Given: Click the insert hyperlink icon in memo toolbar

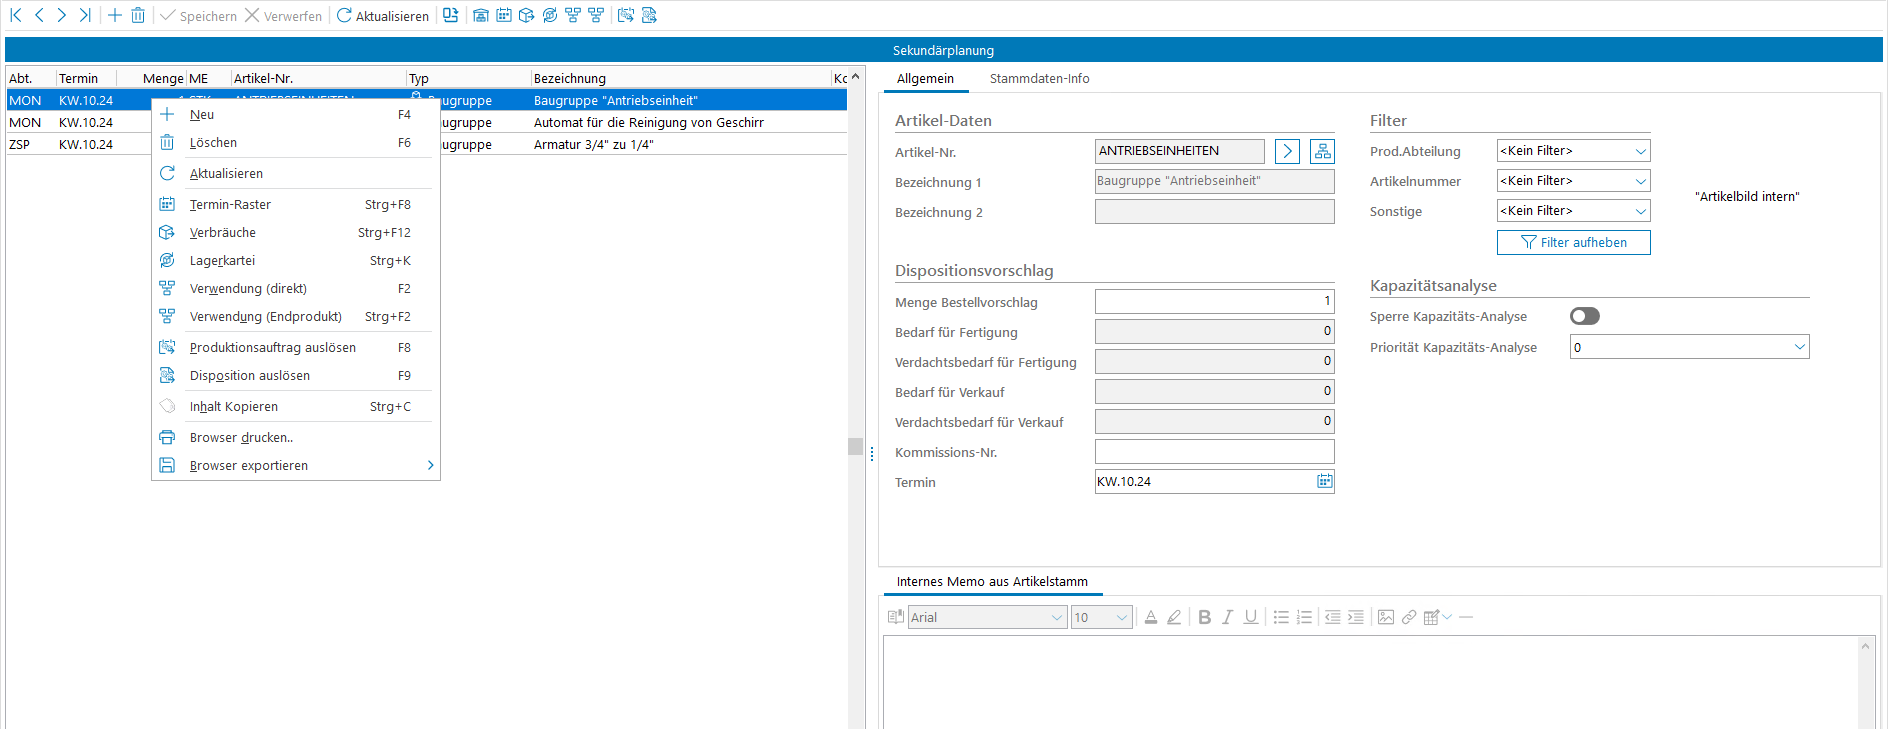Looking at the screenshot, I should (x=1408, y=617).
